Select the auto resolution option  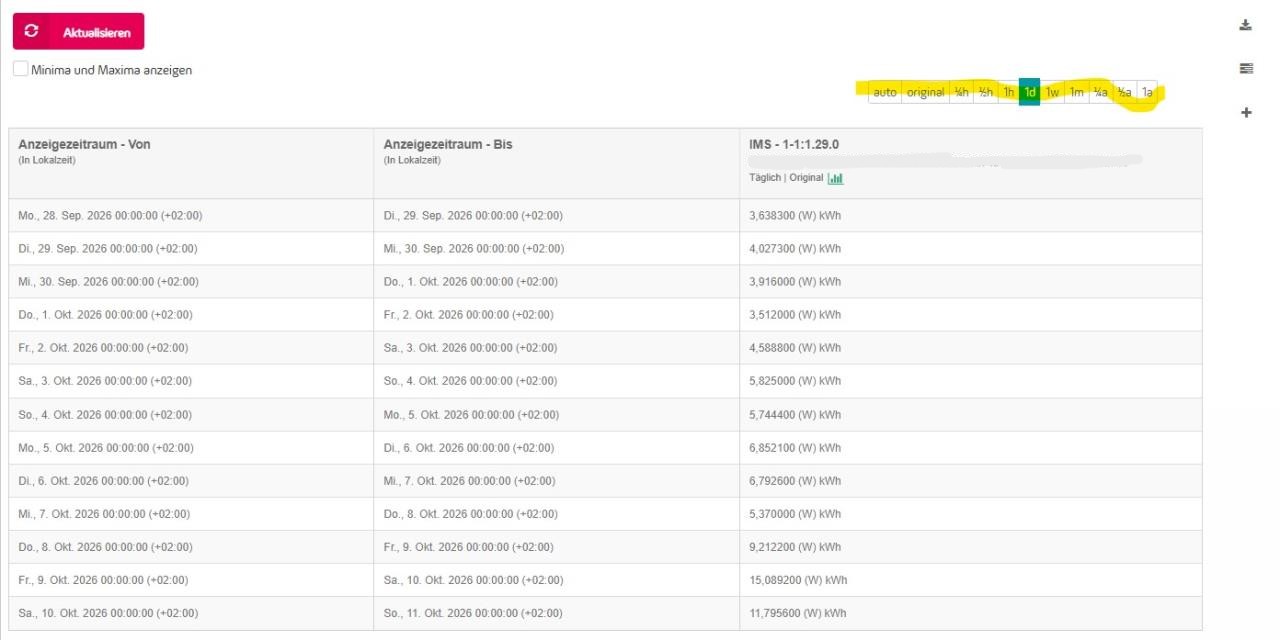point(885,92)
